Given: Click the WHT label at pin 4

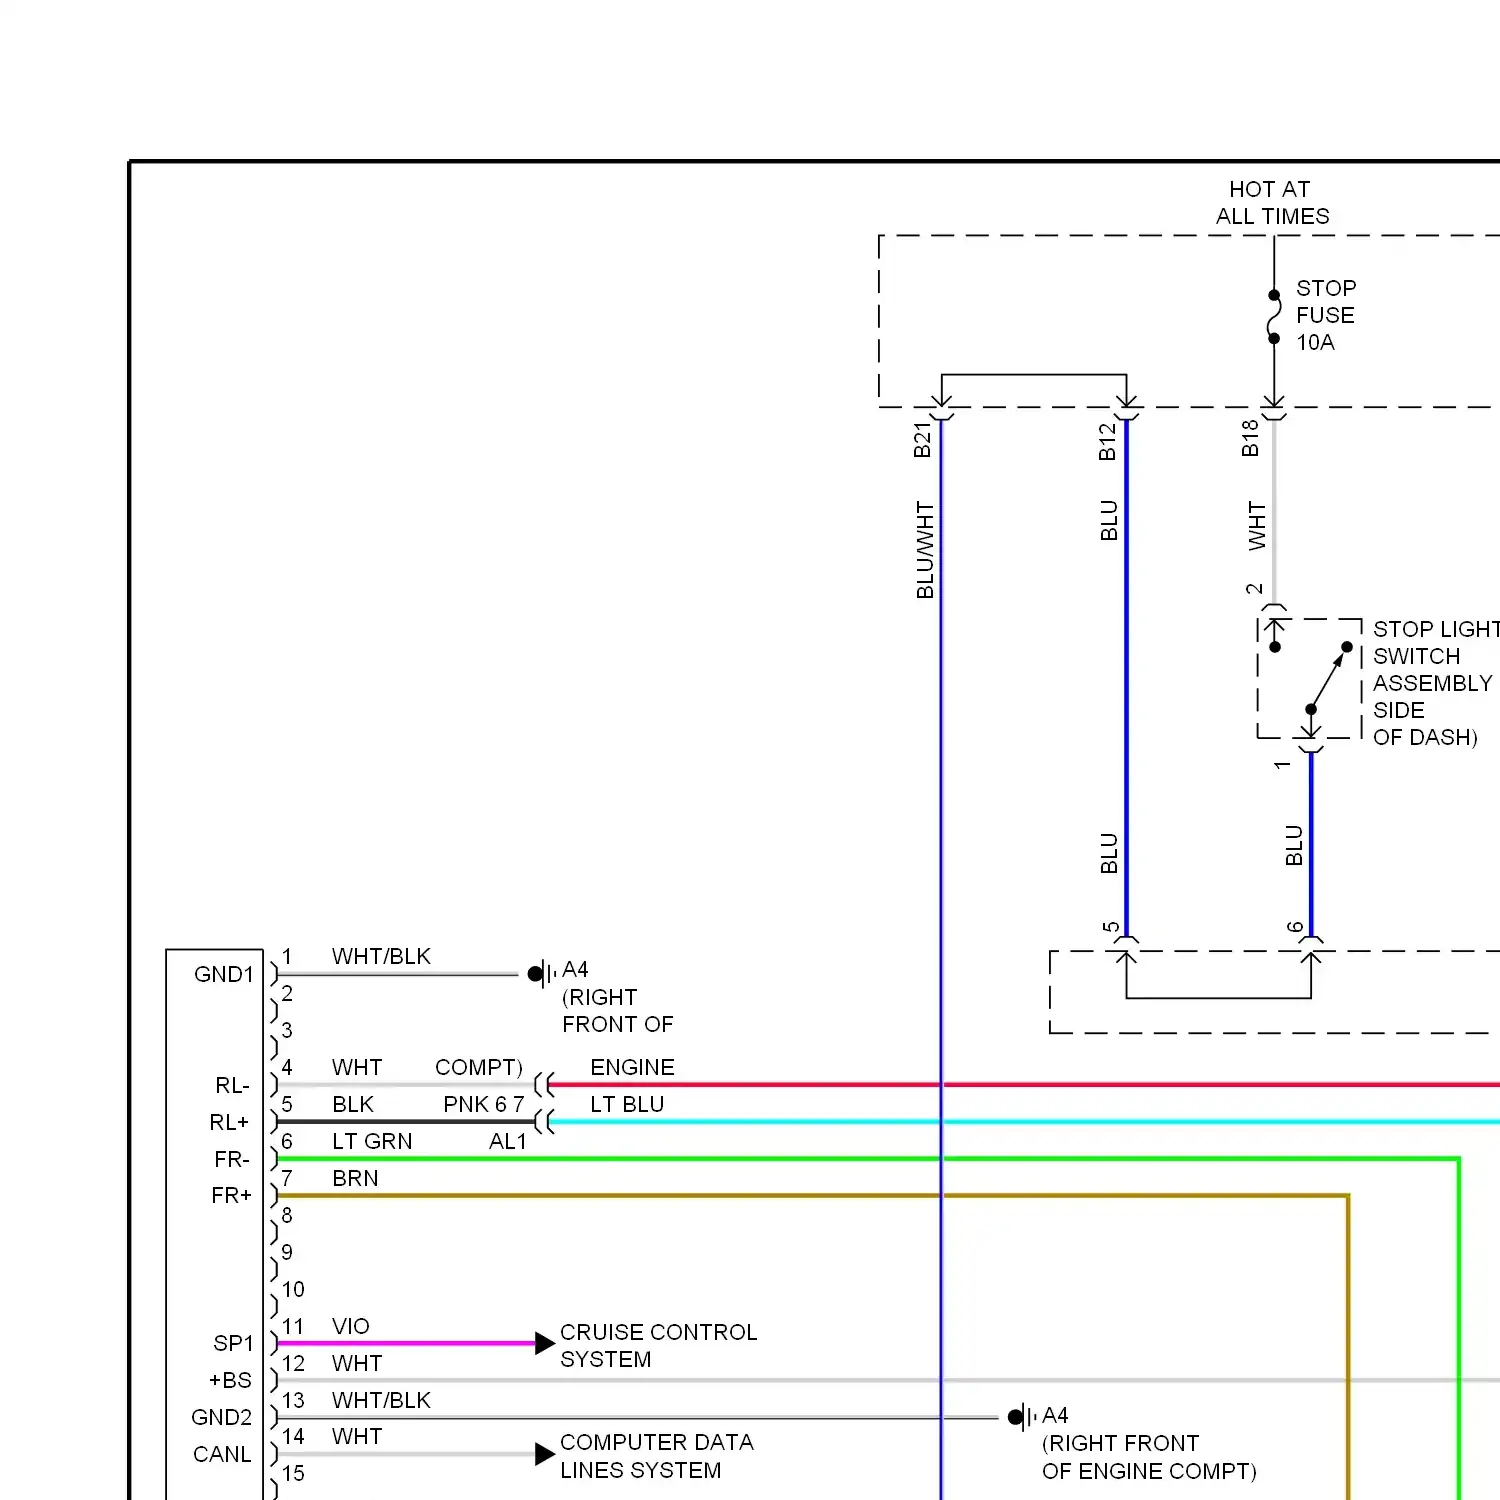Looking at the screenshot, I should [357, 1067].
